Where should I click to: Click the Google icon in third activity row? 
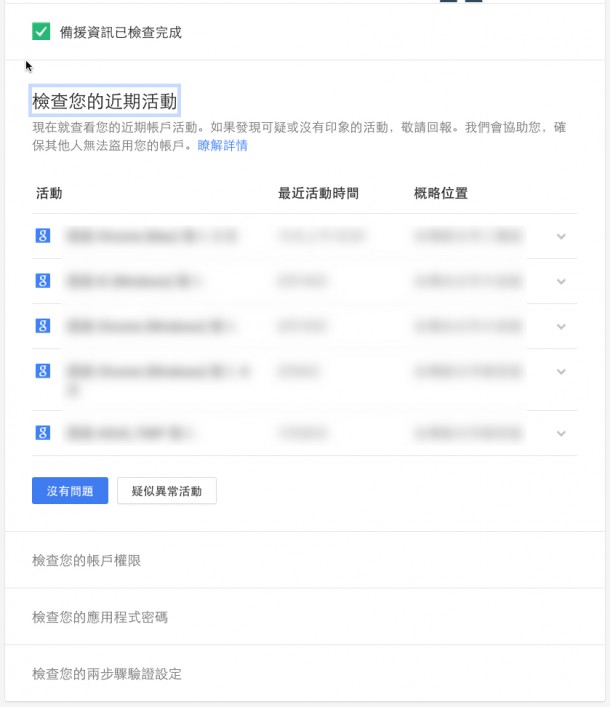43,326
